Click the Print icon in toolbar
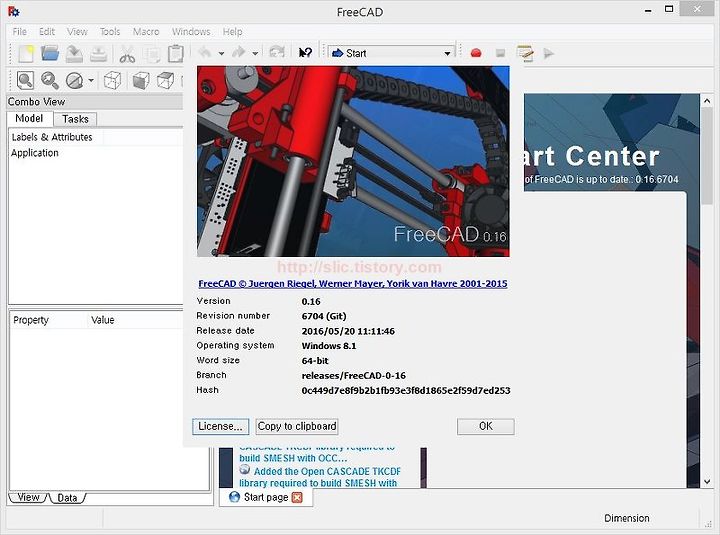 (99, 54)
